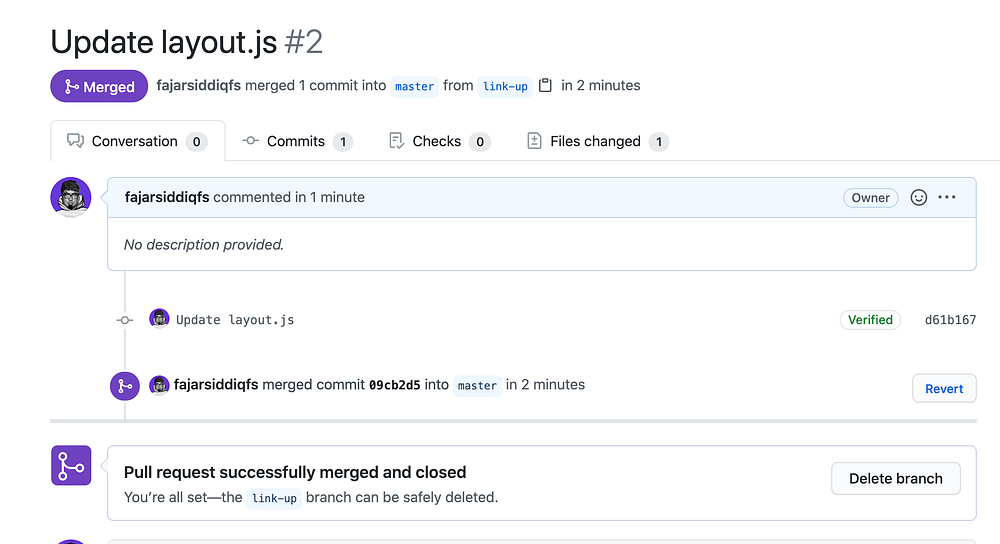Click the Verified signature badge

coord(870,320)
